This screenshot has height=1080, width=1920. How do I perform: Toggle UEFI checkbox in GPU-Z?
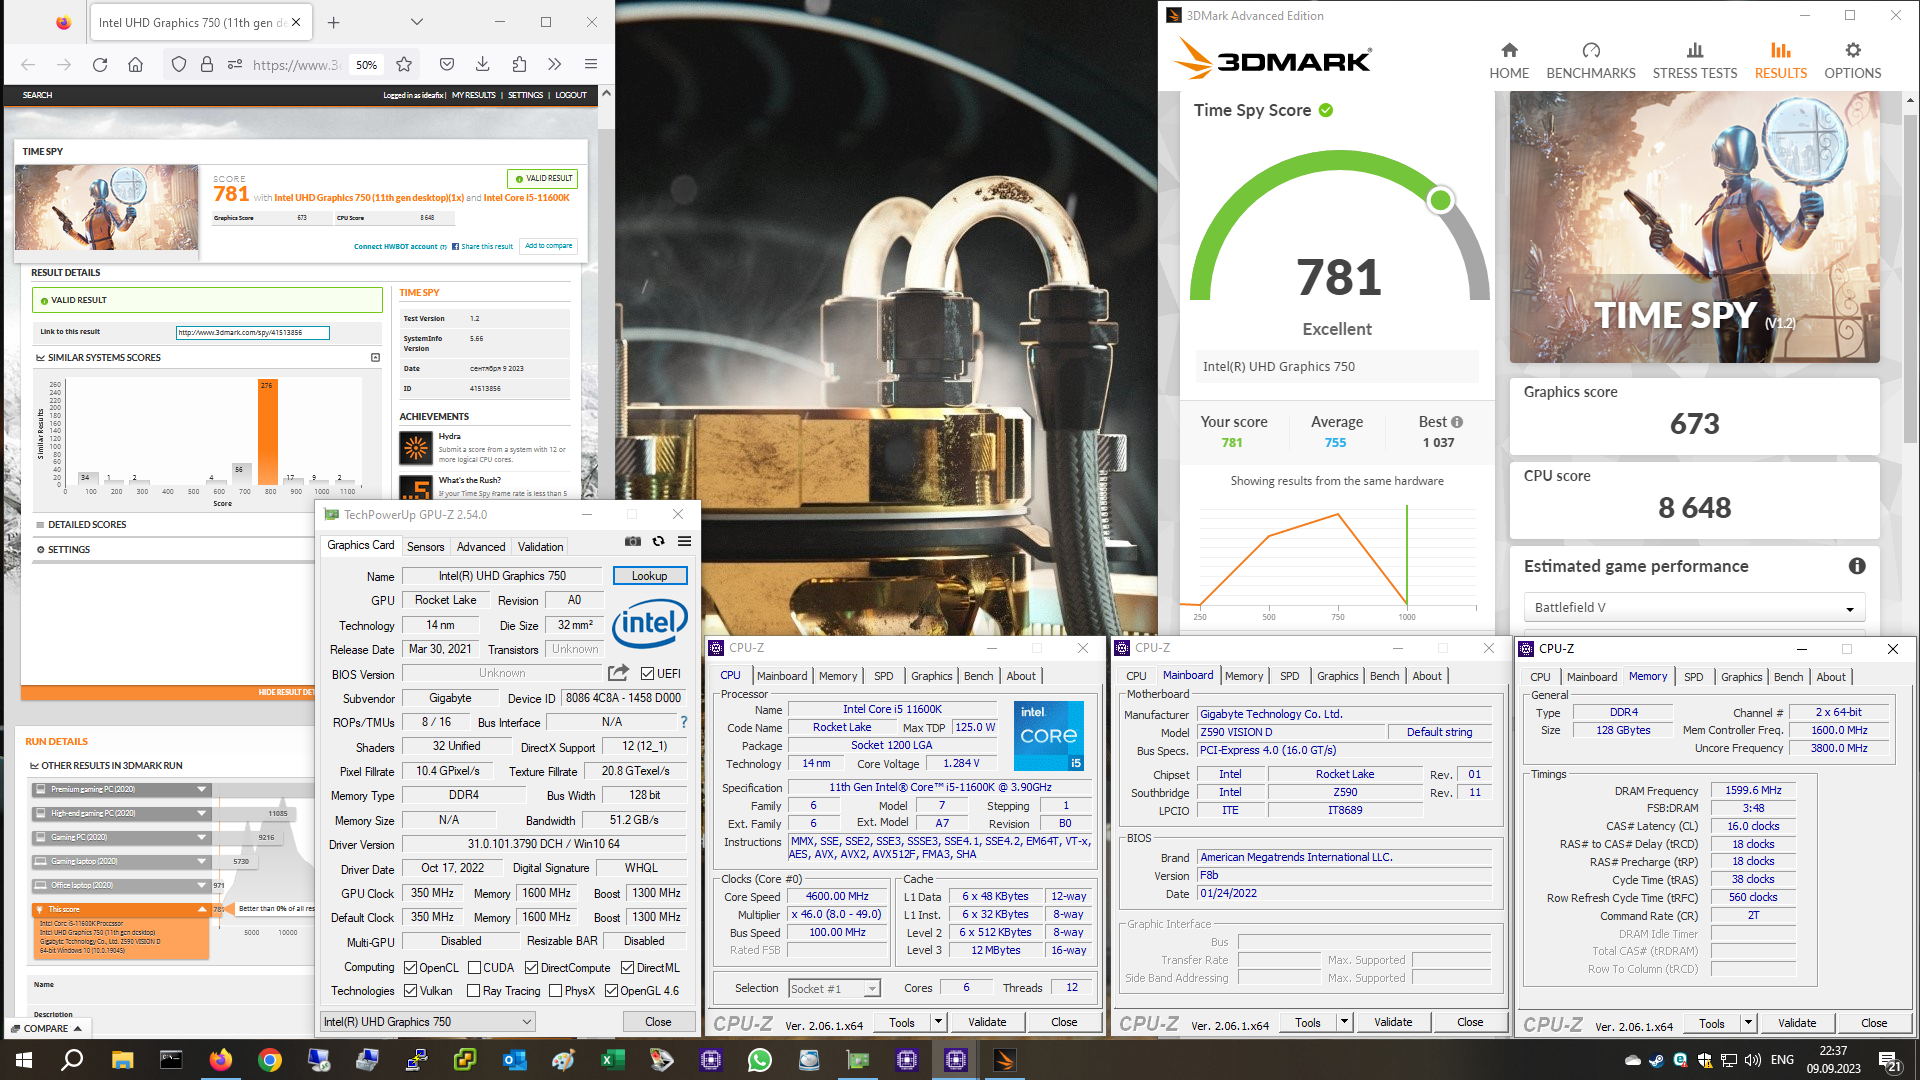coord(647,674)
